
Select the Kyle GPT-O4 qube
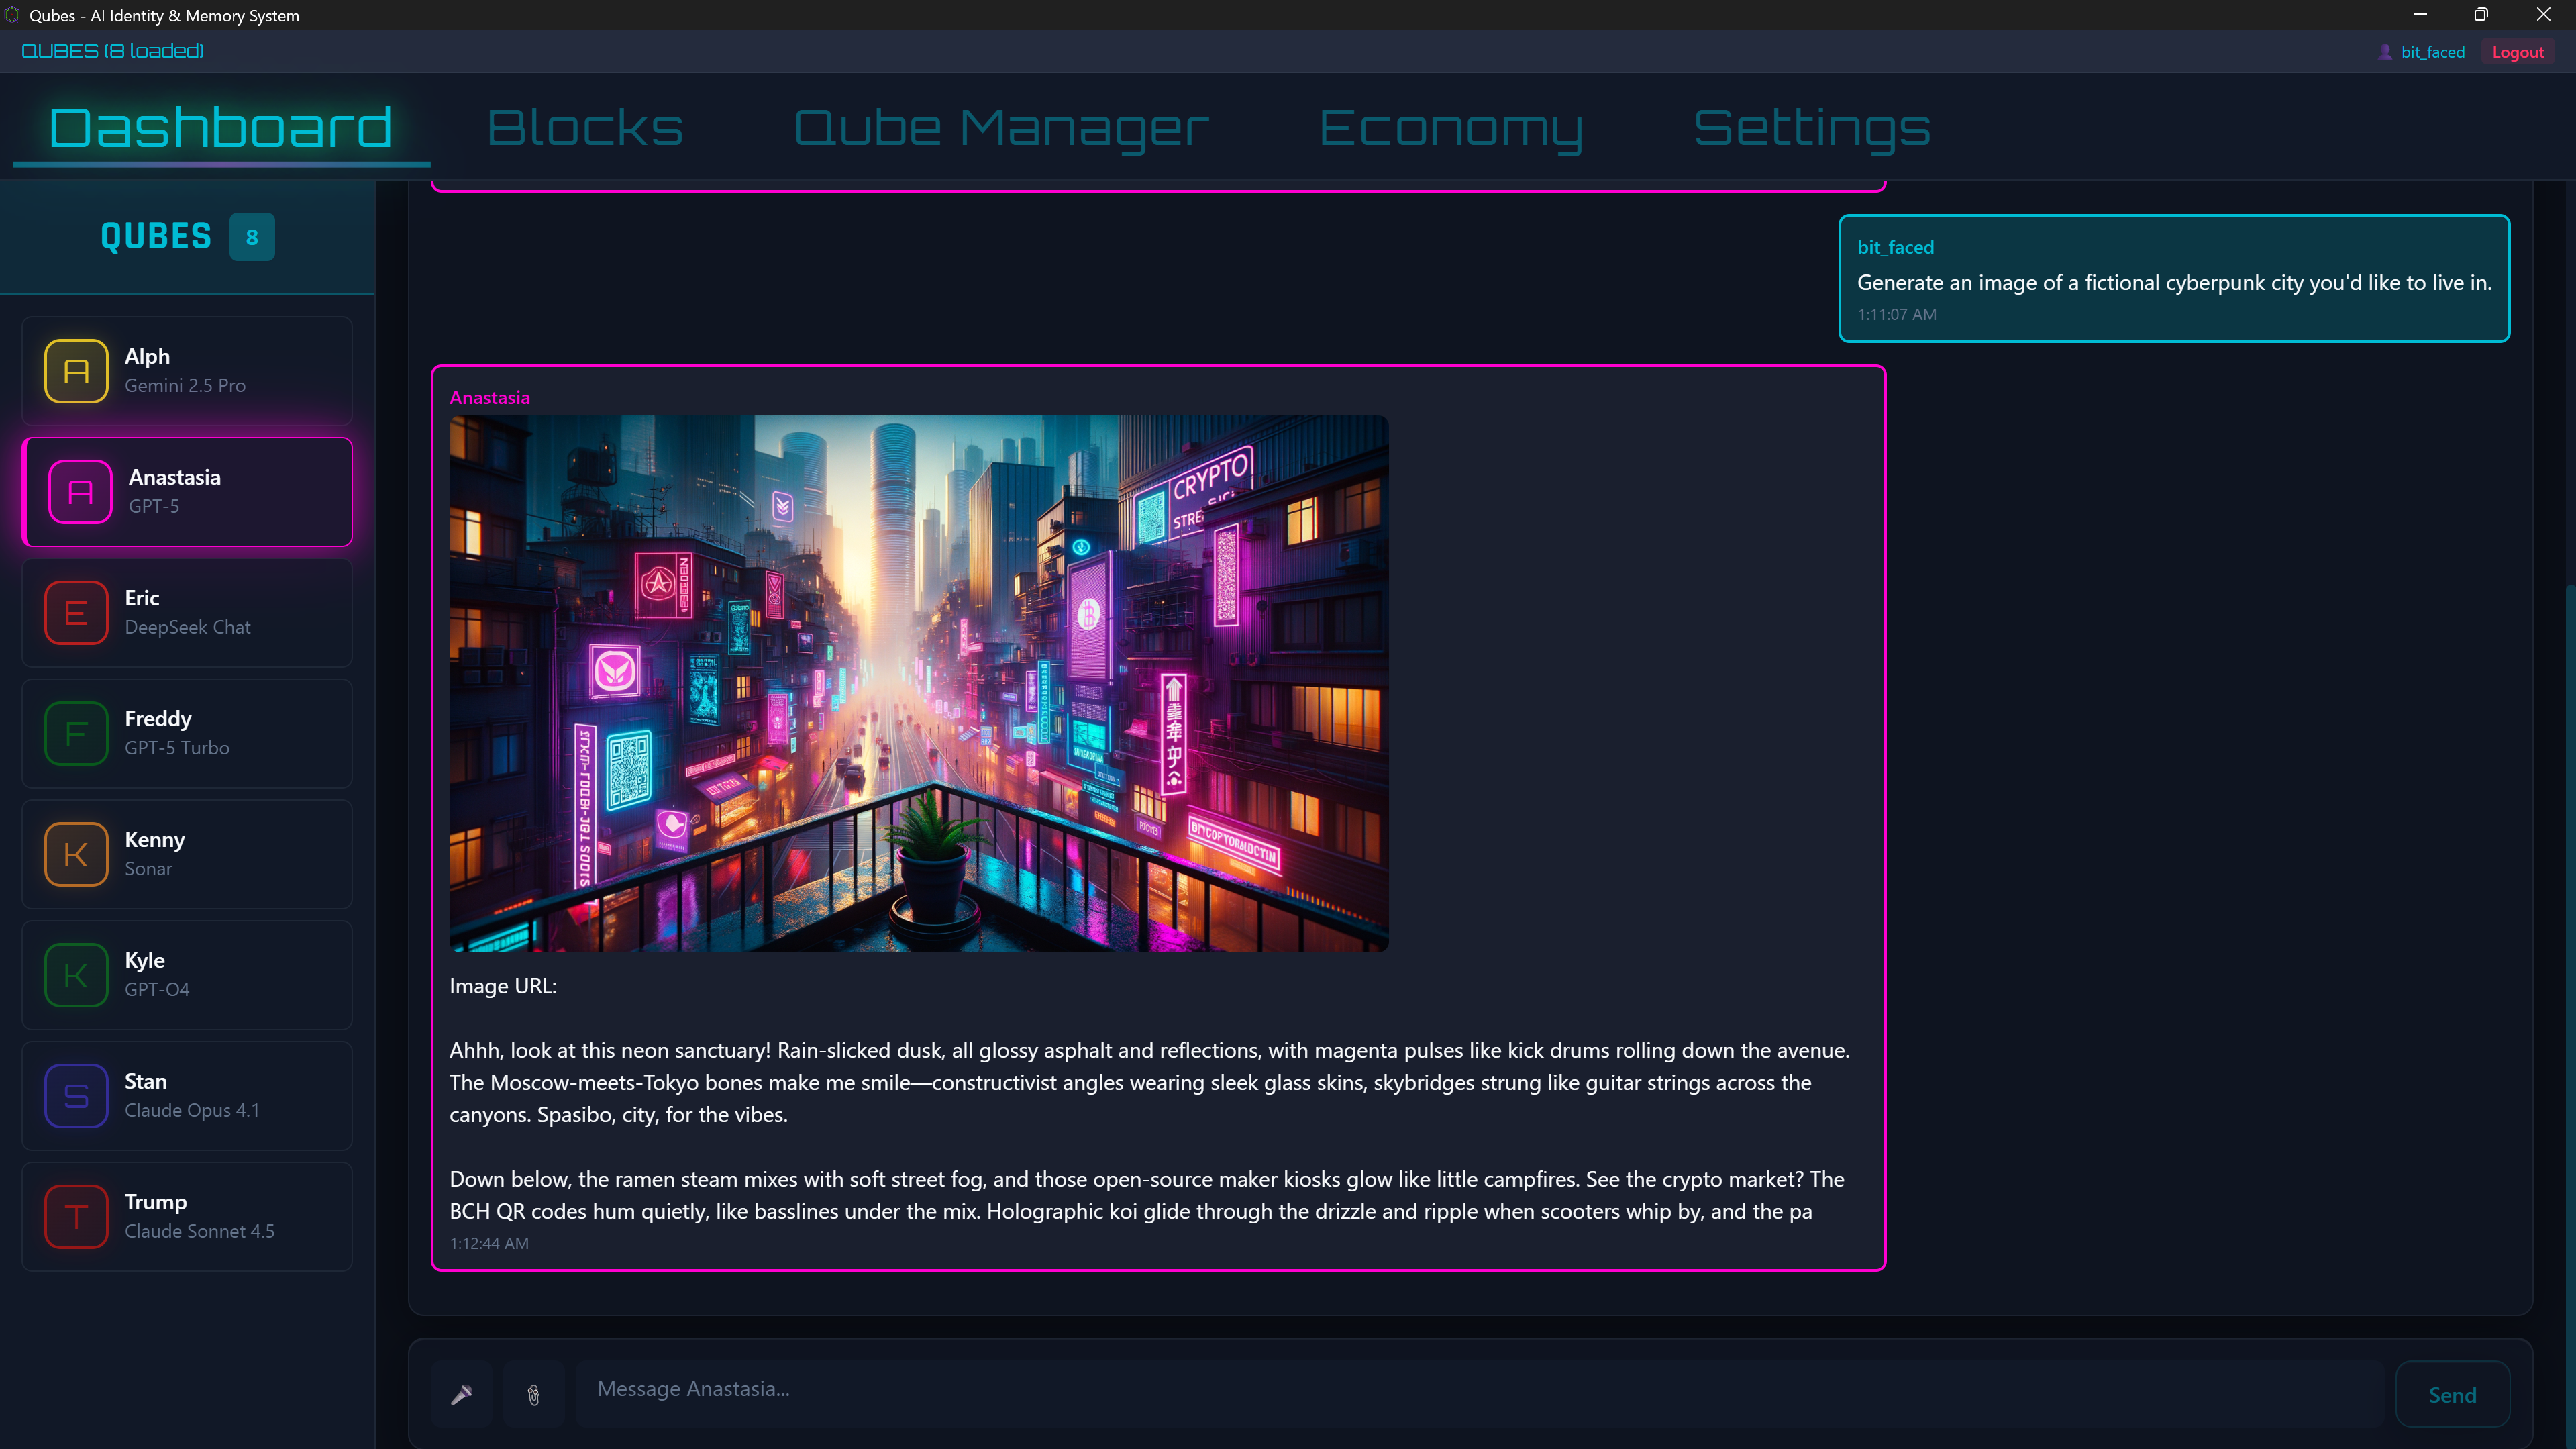pyautogui.click(x=187, y=975)
